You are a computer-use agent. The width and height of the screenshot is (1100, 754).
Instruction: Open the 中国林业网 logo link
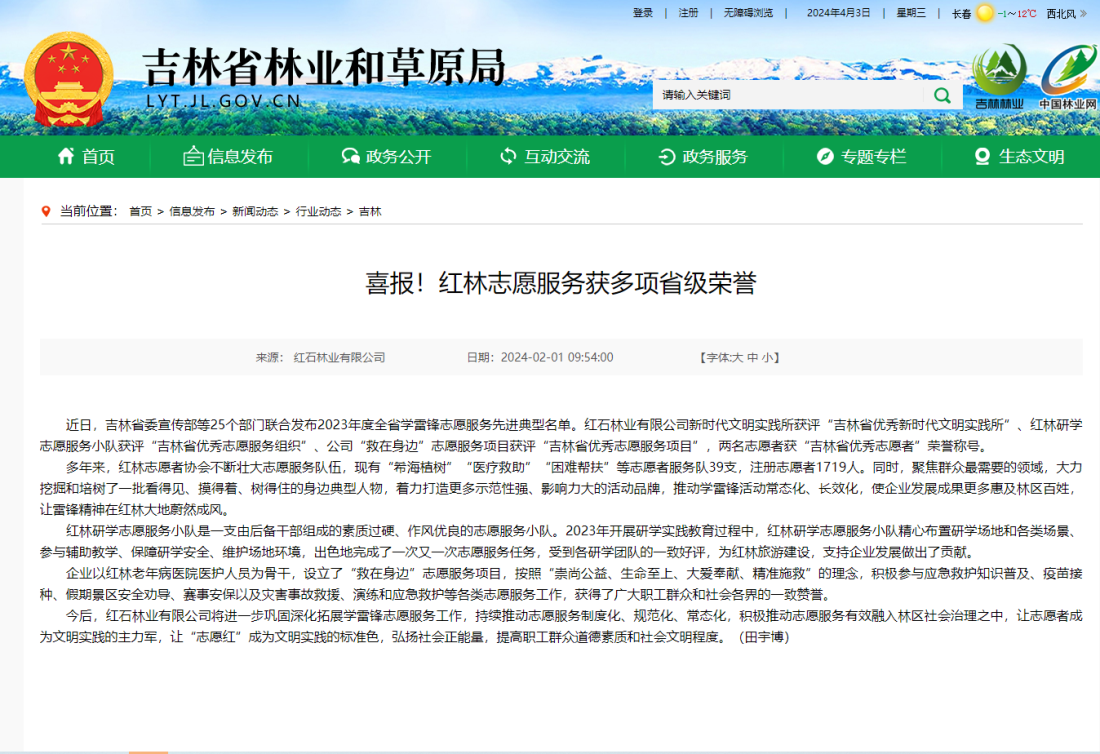click(x=1068, y=77)
